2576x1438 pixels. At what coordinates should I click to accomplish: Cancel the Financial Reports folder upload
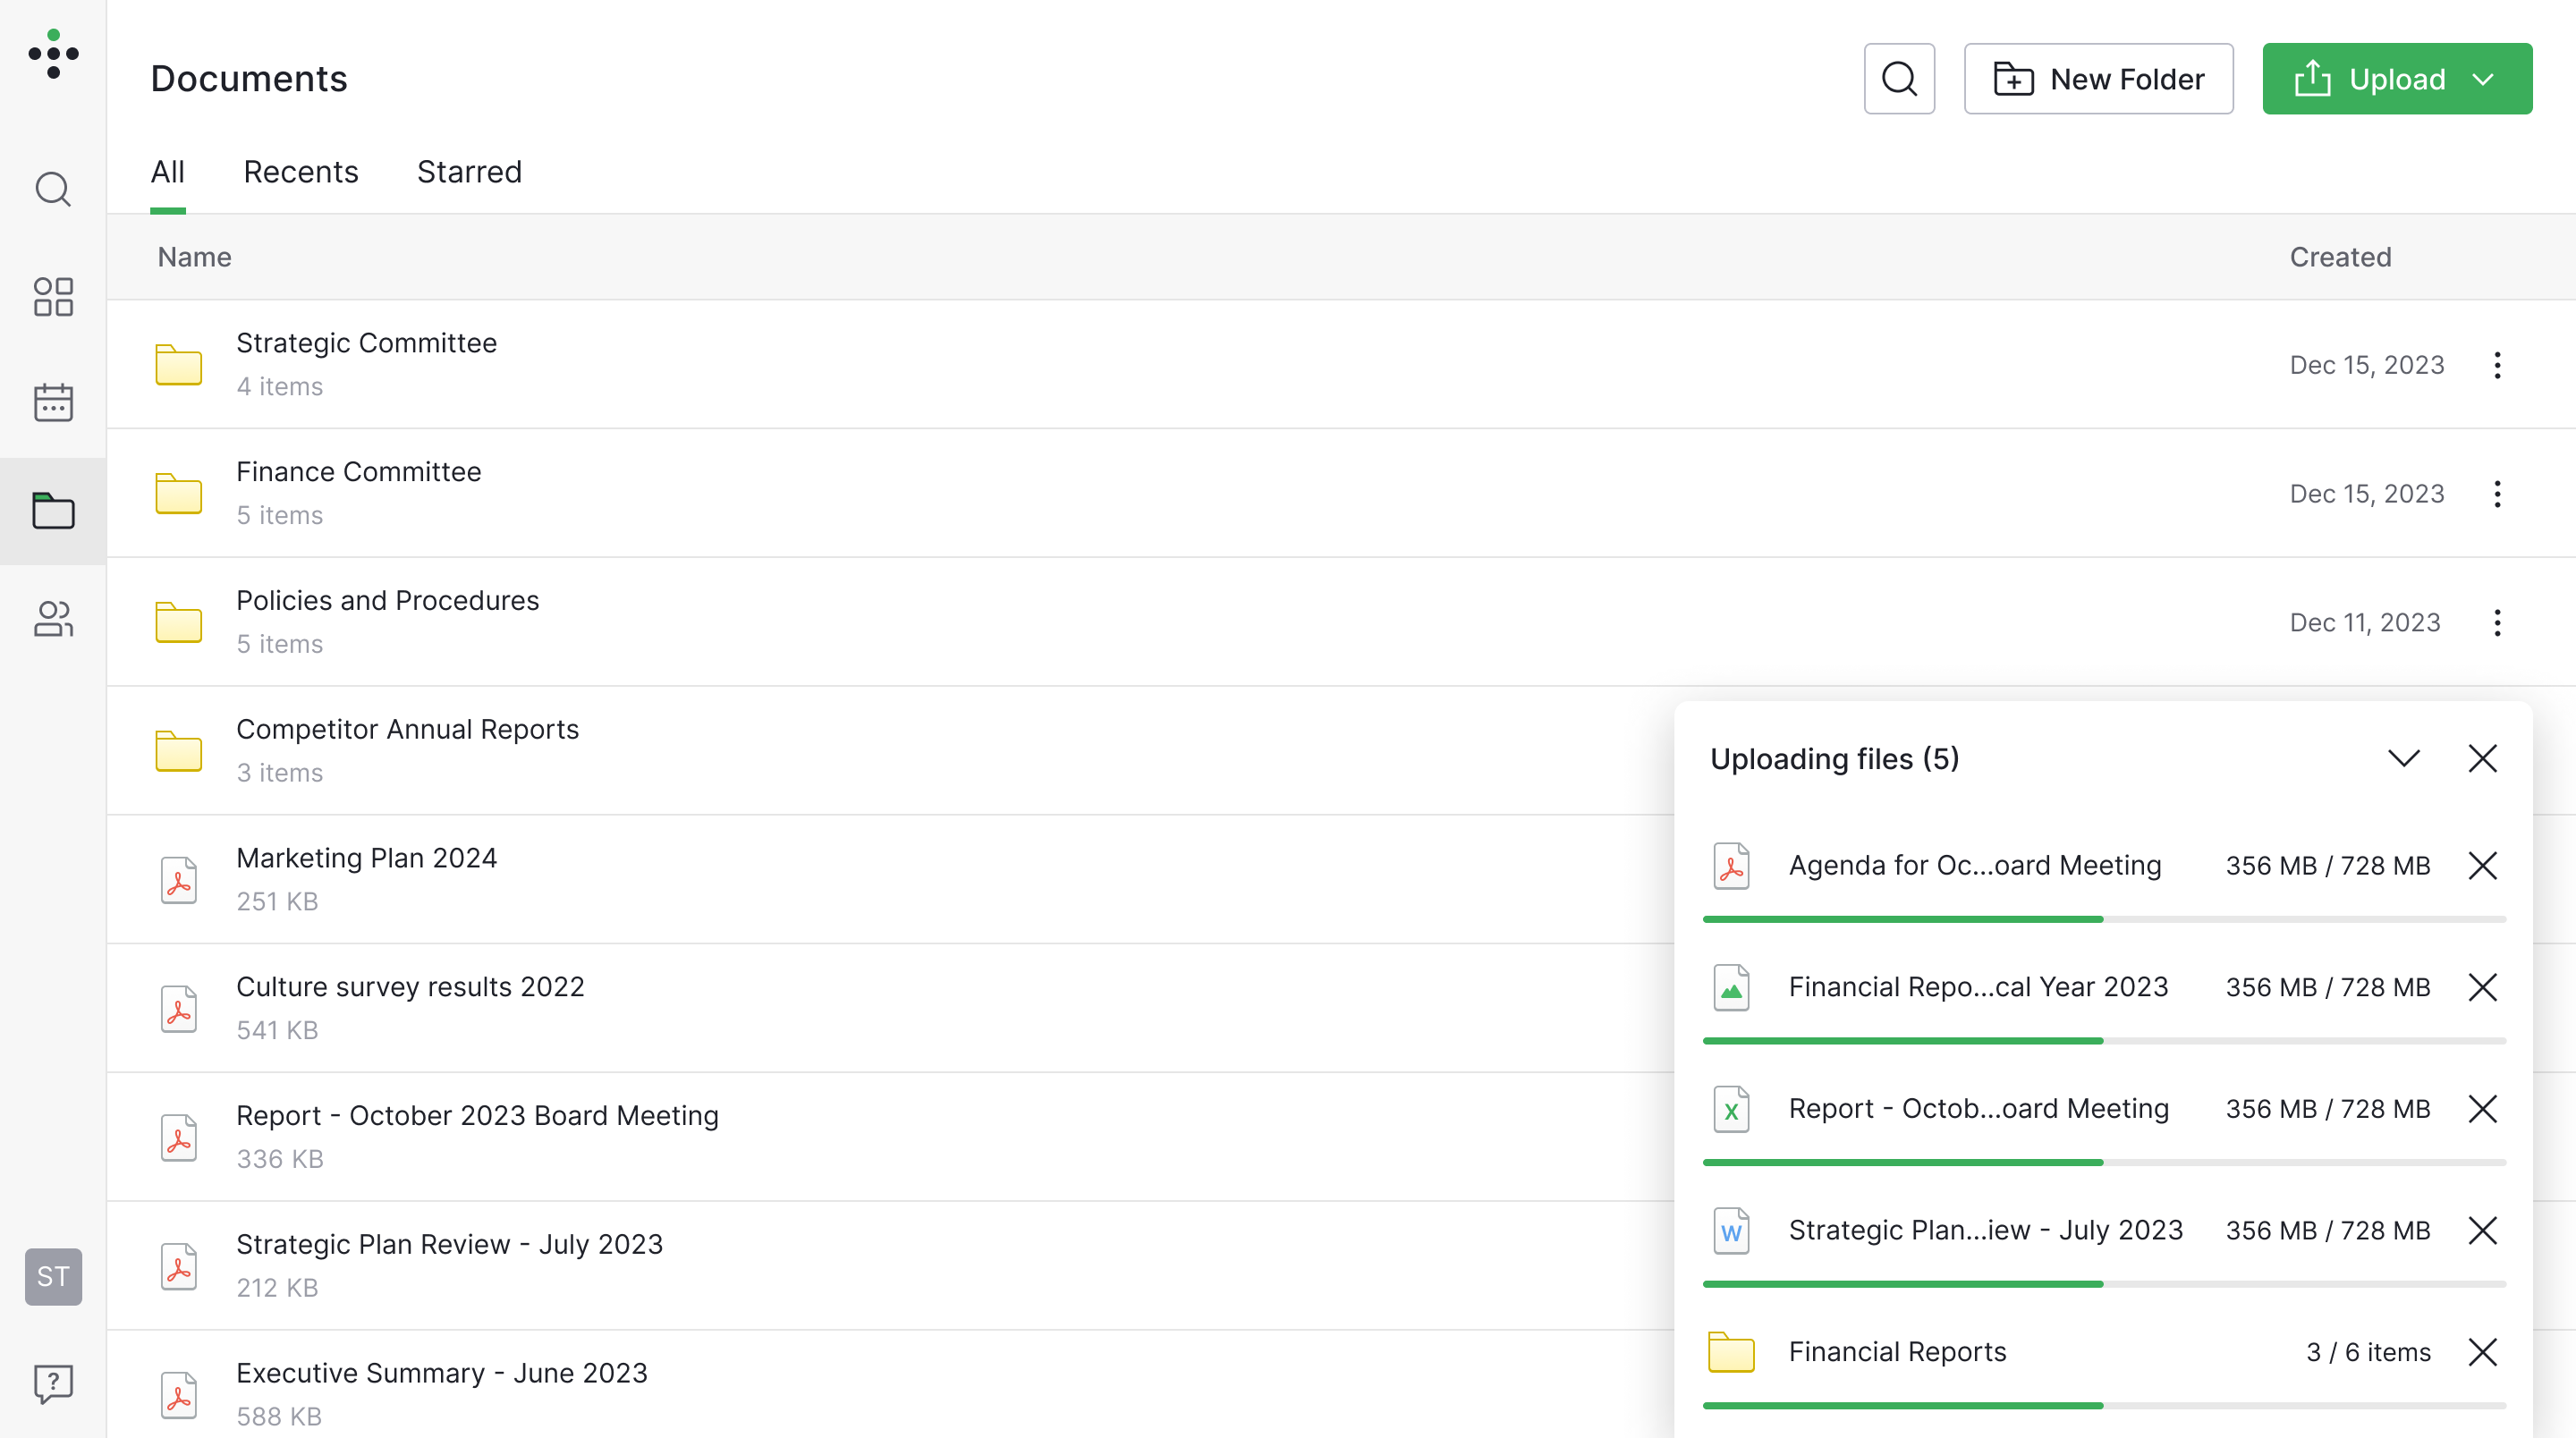pos(2484,1352)
